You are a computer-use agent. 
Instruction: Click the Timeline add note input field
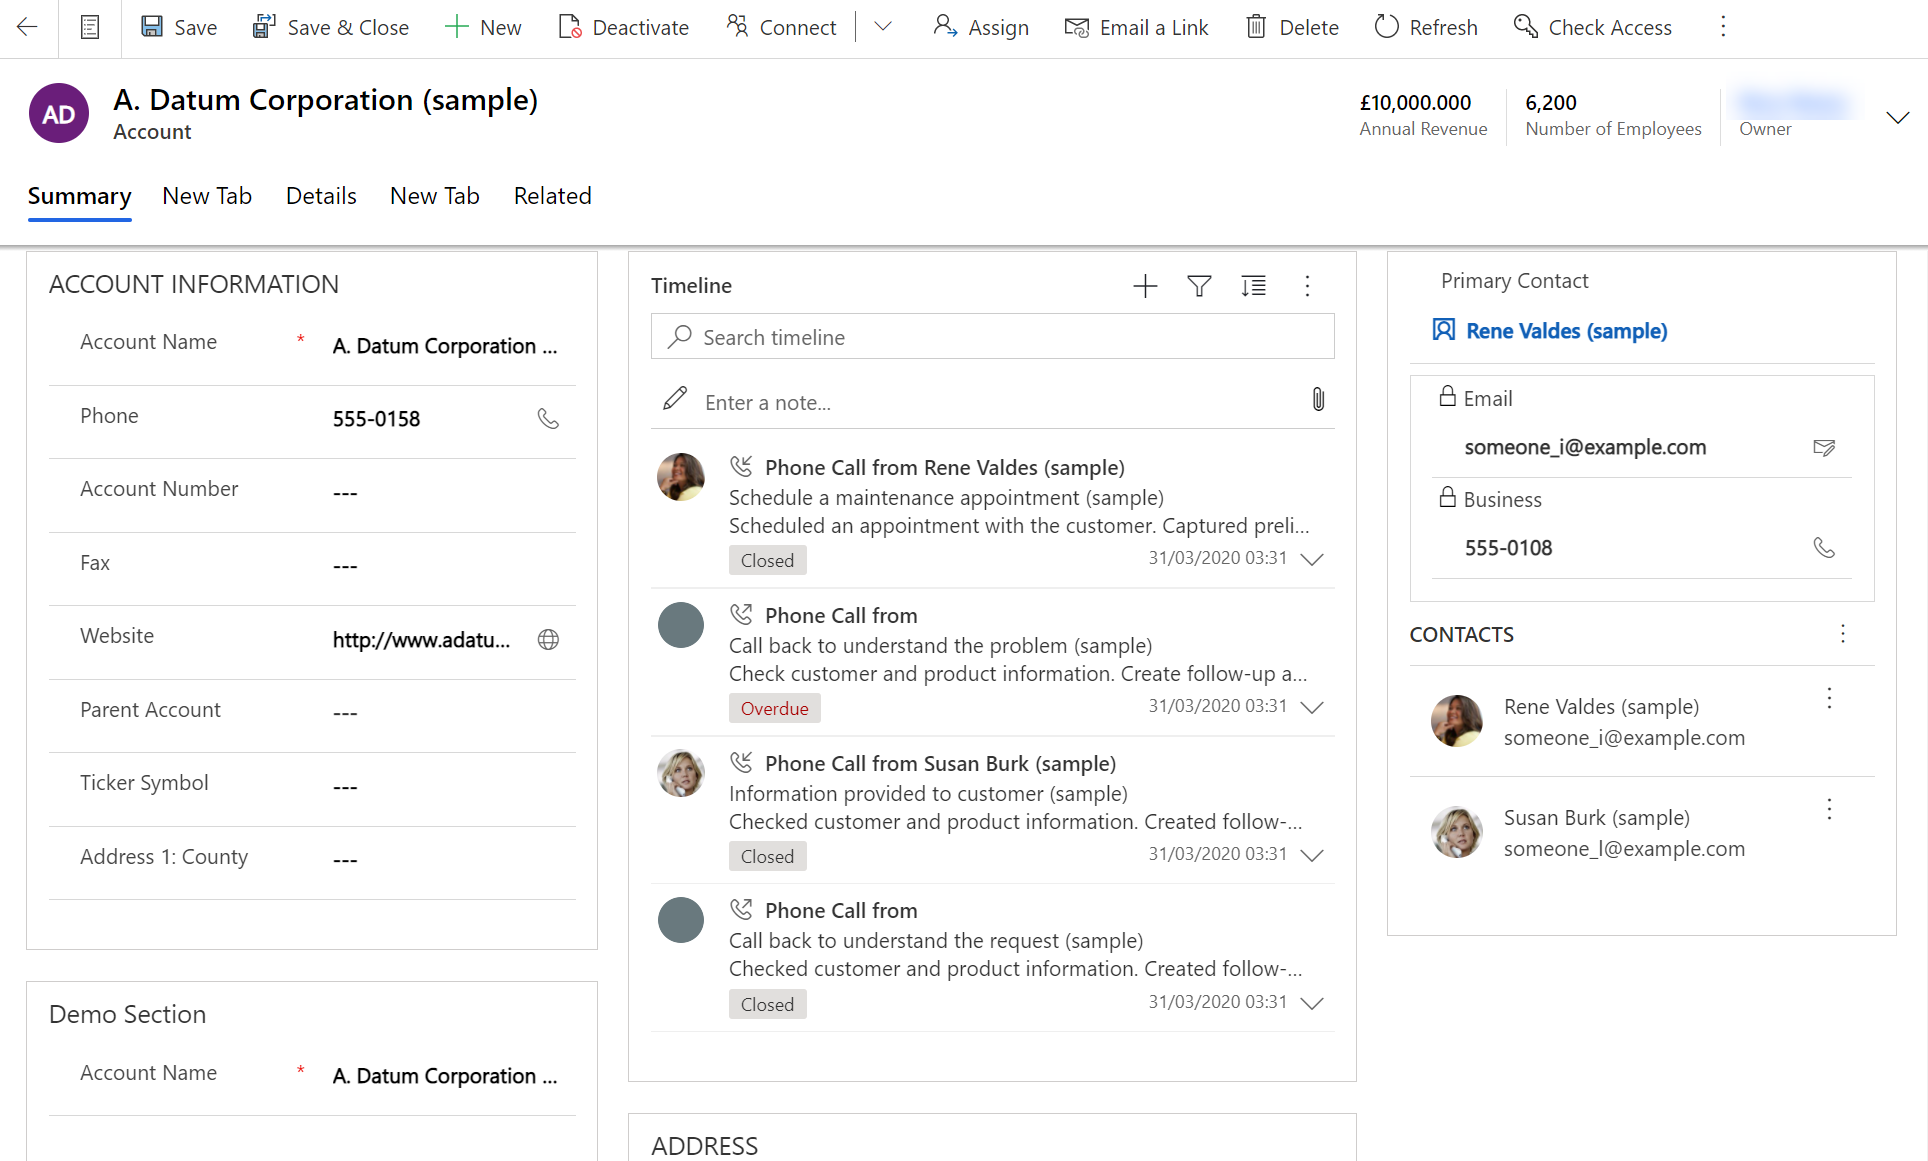(985, 401)
